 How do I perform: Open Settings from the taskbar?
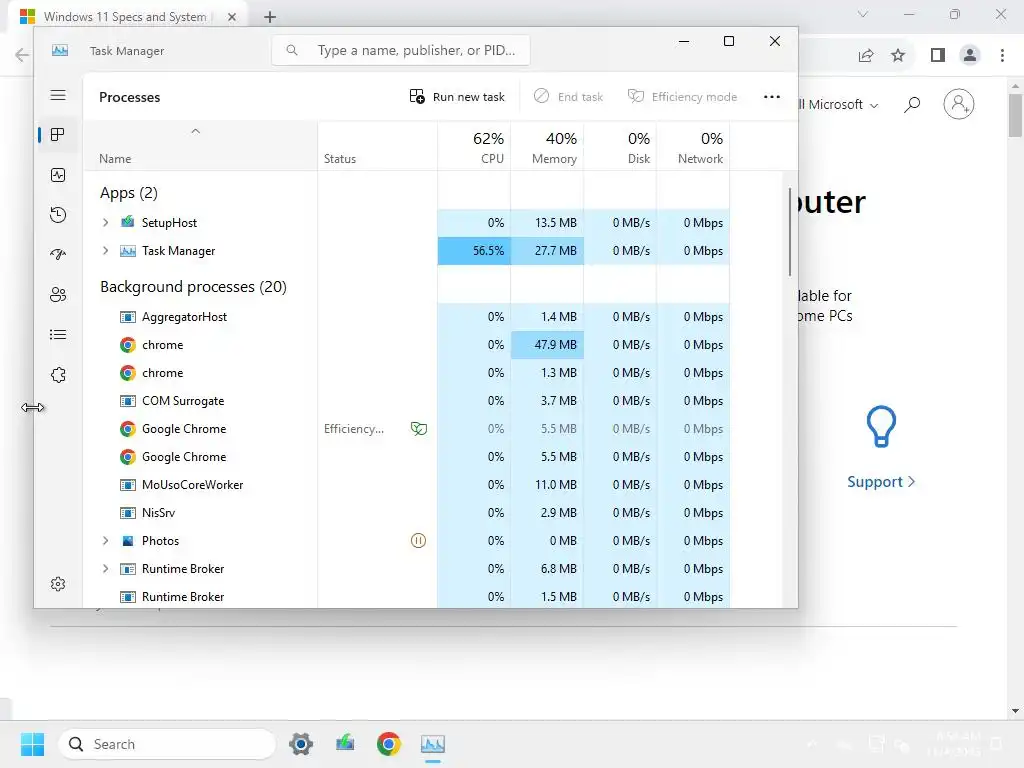point(301,744)
